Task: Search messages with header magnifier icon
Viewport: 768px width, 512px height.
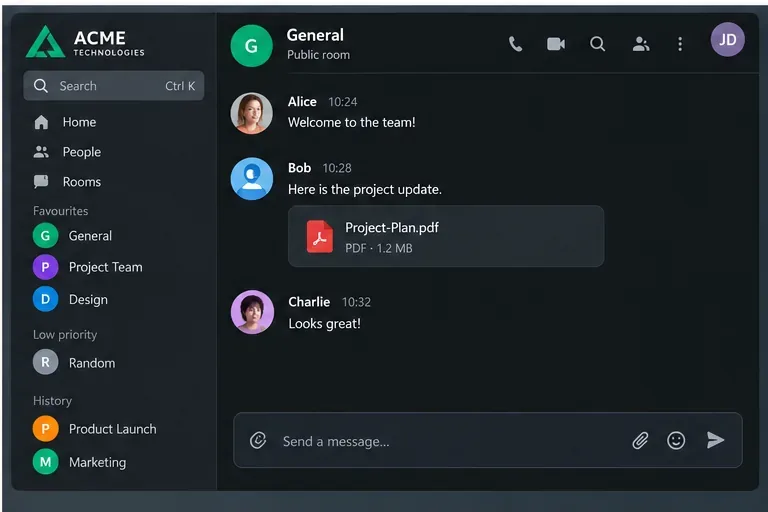Action: 597,44
